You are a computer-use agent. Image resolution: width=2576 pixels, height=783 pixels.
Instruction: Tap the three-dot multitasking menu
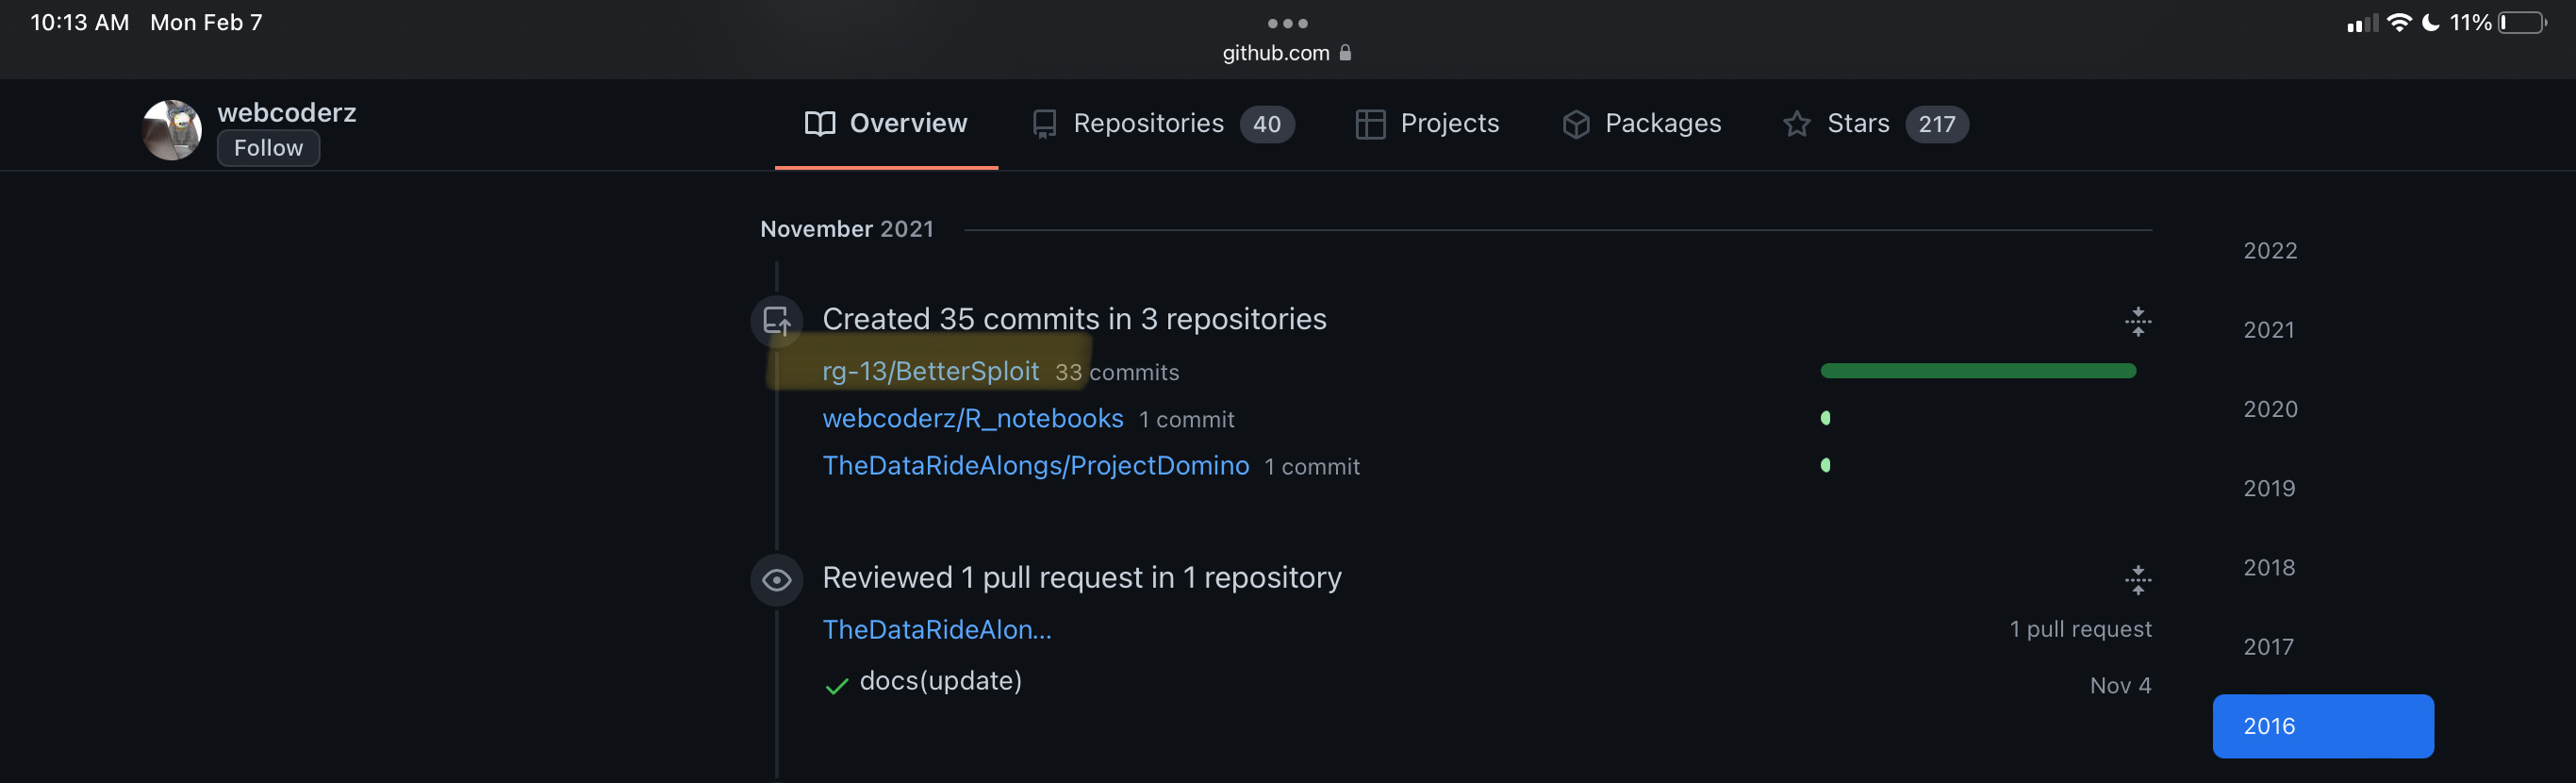[1288, 22]
